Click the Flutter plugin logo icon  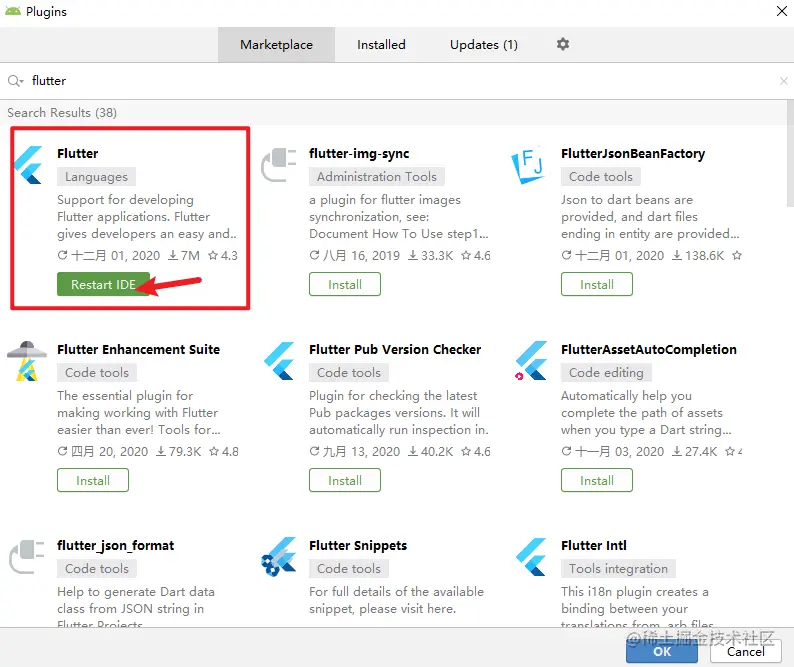(28, 165)
